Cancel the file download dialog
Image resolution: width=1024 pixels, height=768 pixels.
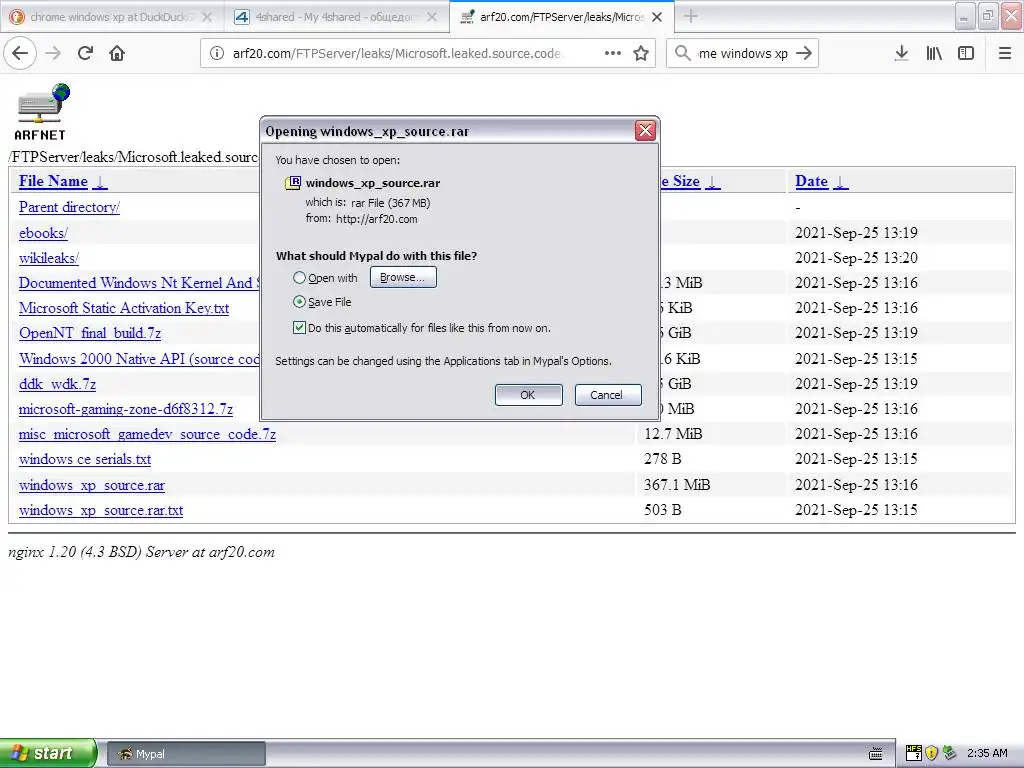click(607, 395)
